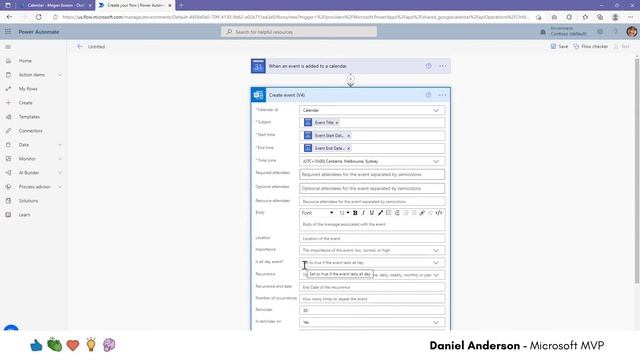Expand the Data sidebar section
640x360 pixels.
(60, 145)
